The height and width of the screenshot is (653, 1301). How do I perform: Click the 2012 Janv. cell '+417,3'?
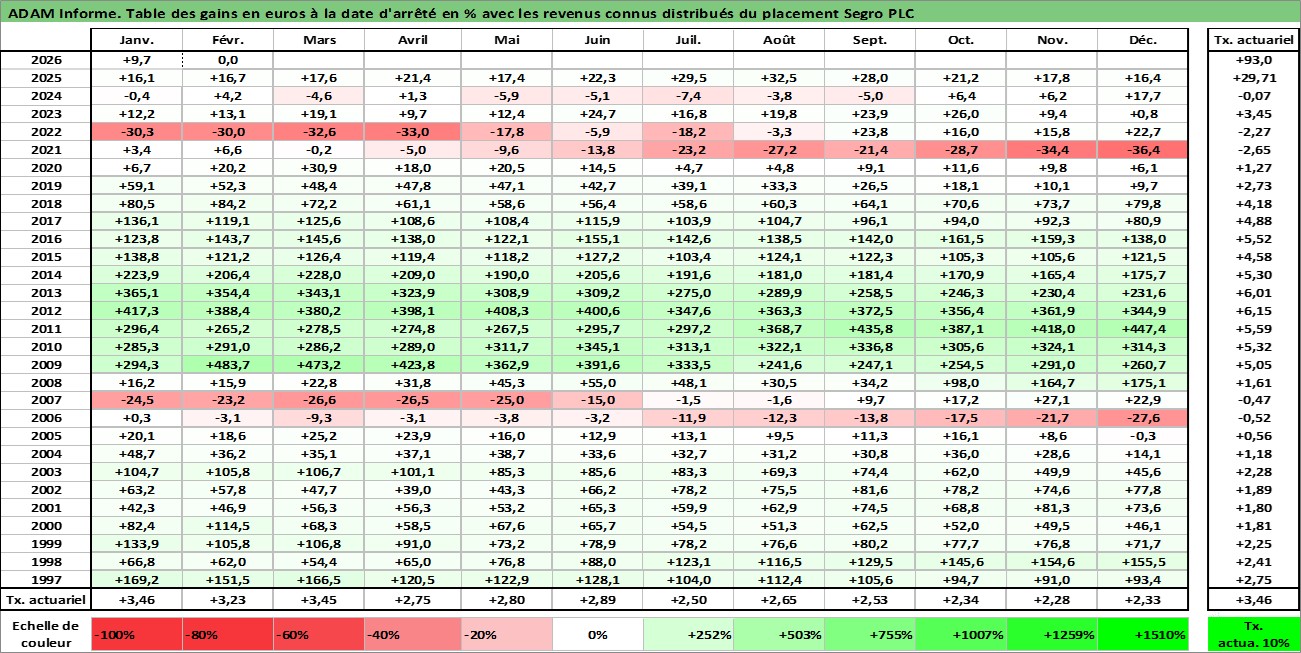tap(136, 311)
